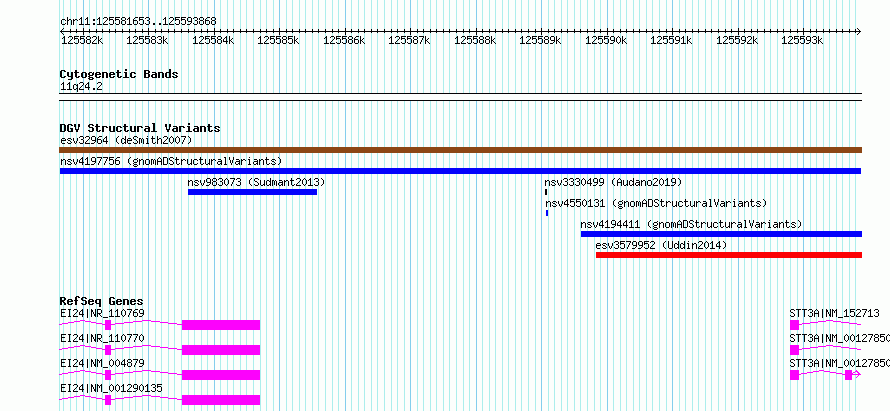Open the nsv983073 (Sudmant2013) variant label
This screenshot has height=411, width=890.
coord(256,182)
